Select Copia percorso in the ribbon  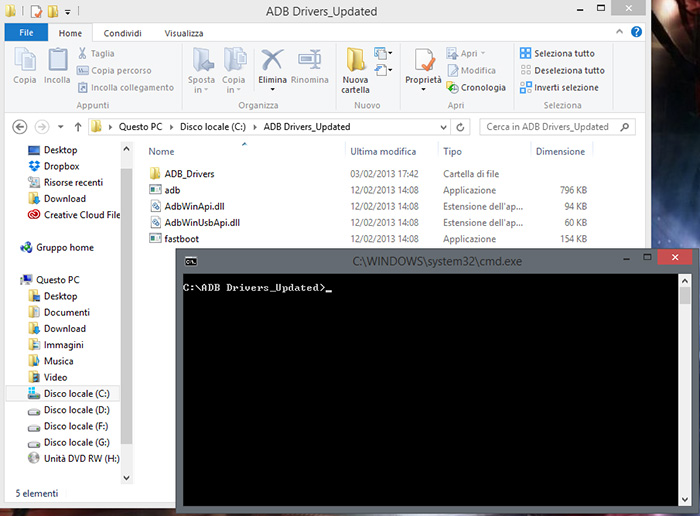pyautogui.click(x=114, y=71)
